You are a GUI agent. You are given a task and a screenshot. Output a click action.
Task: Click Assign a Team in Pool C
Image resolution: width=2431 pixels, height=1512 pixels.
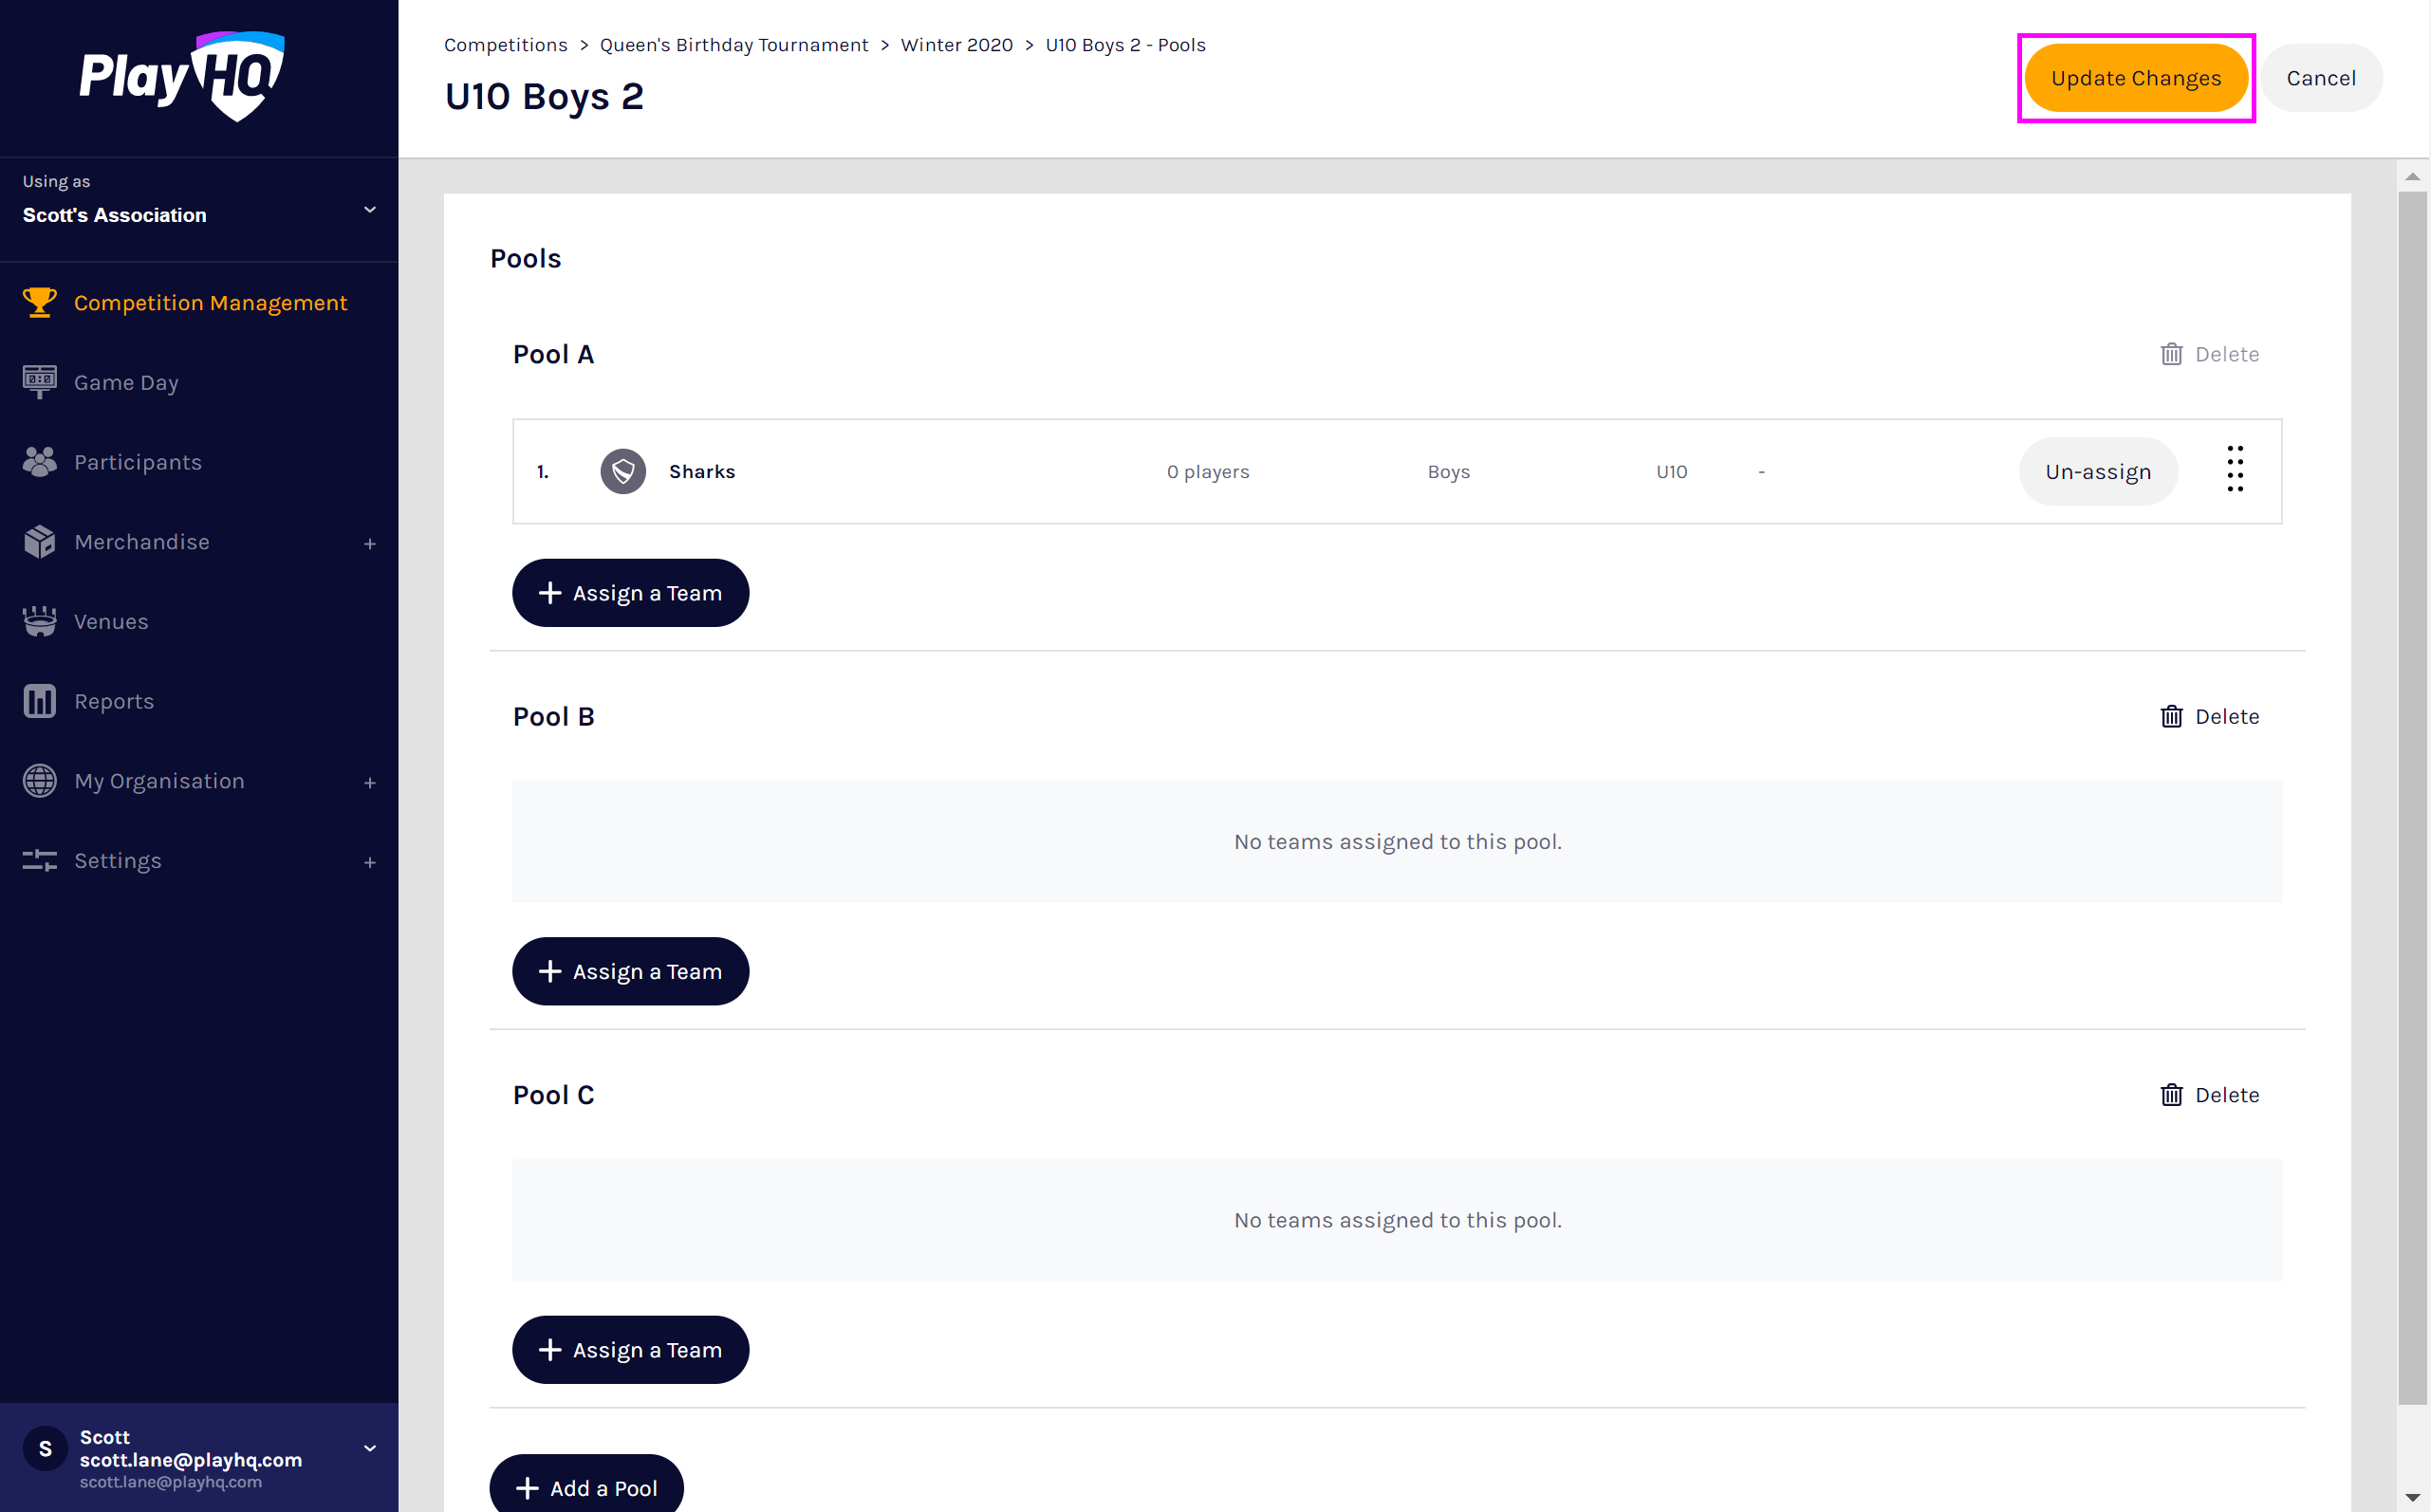pos(630,1349)
